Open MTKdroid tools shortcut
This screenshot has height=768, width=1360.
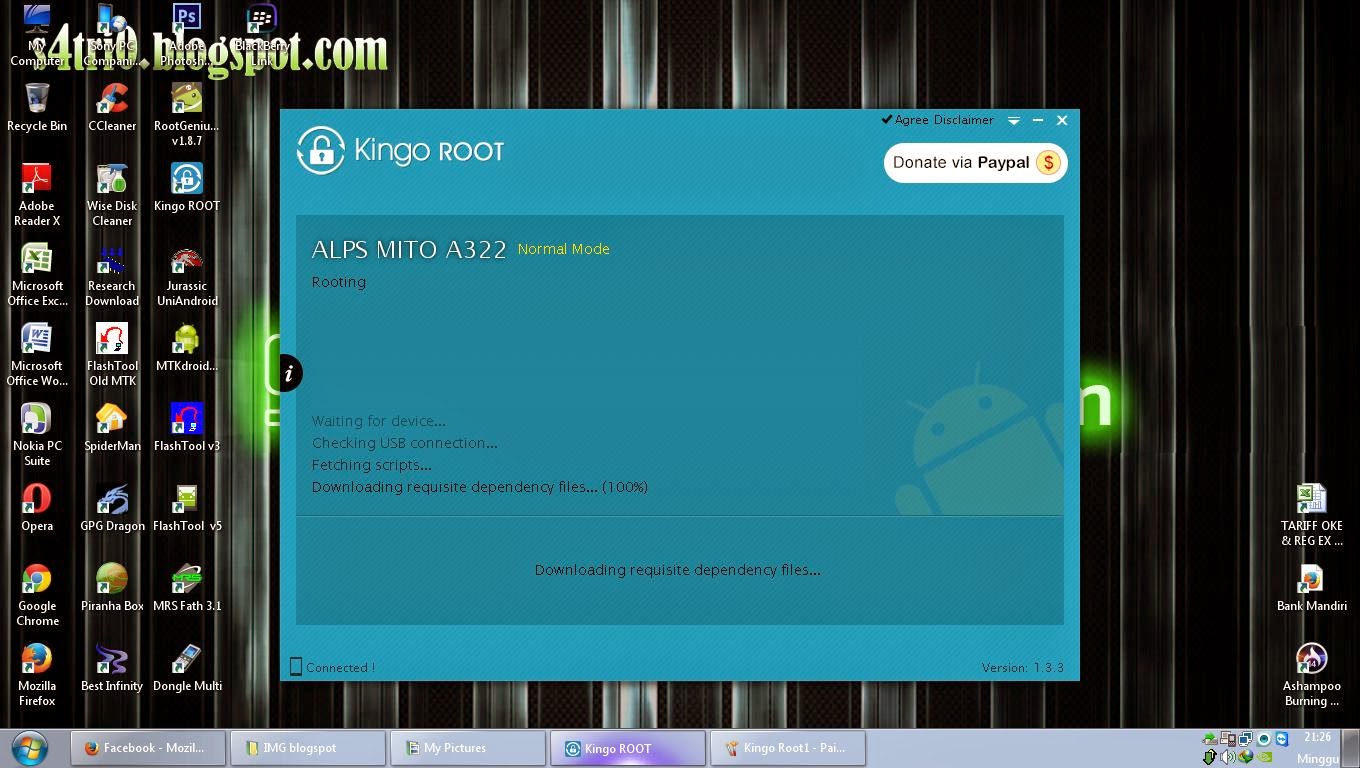tap(186, 347)
